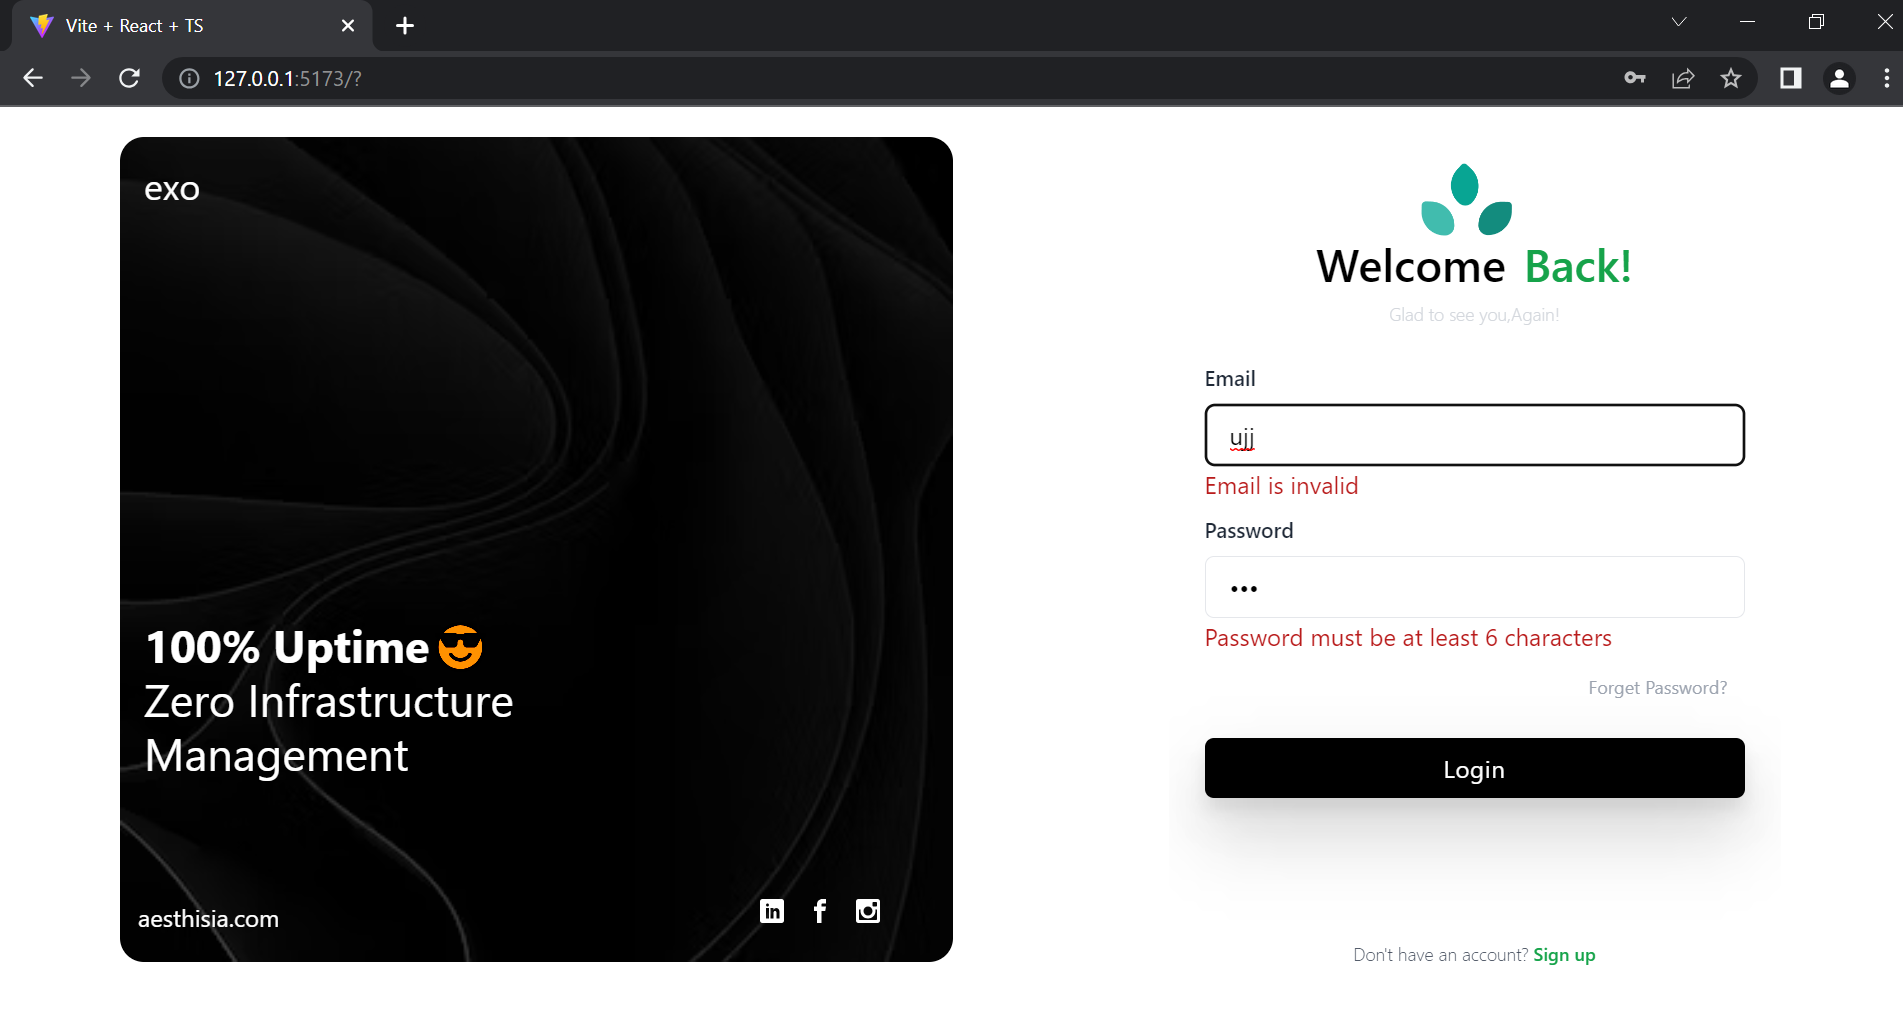The width and height of the screenshot is (1903, 1010).
Task: Reload the current page
Action: tap(129, 78)
